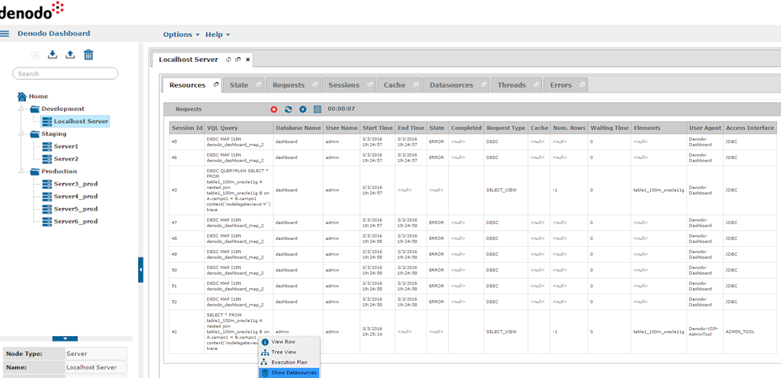
Task: Switch to the Requests tab
Action: pos(288,85)
